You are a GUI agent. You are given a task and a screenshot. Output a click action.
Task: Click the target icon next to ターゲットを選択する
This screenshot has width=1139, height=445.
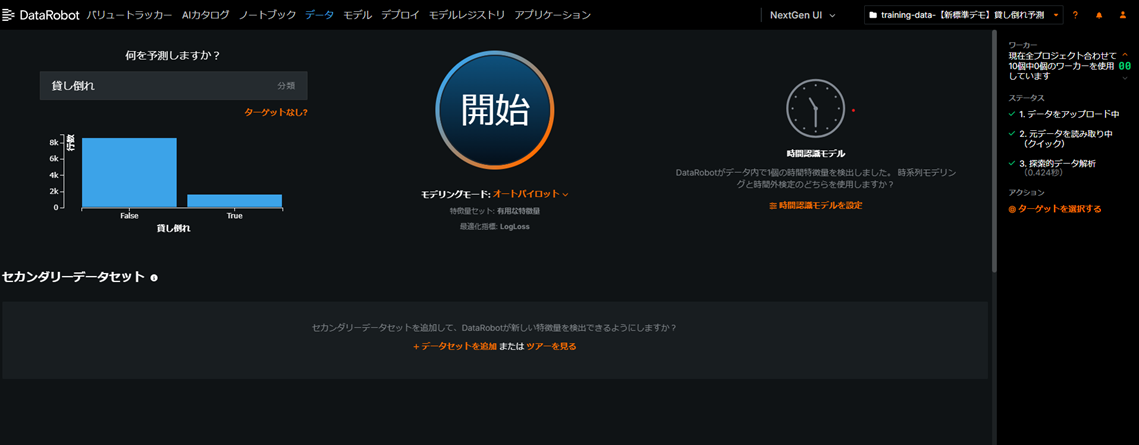pyautogui.click(x=1012, y=209)
